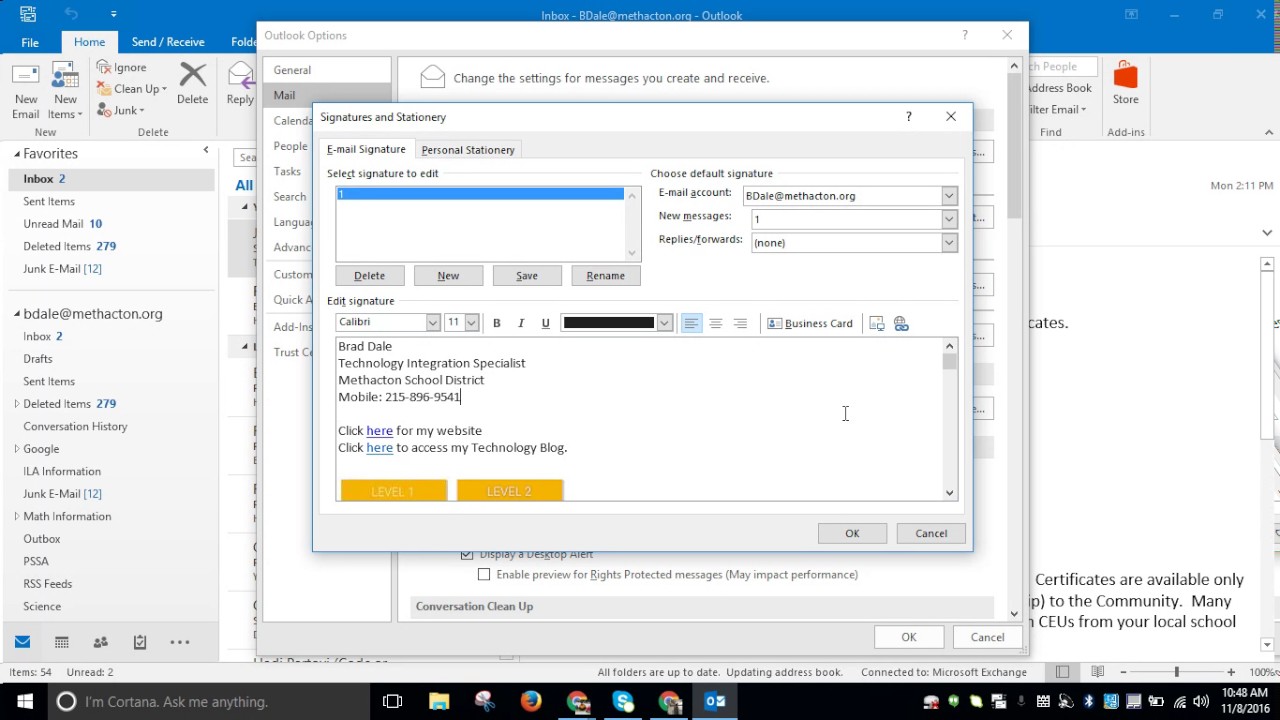This screenshot has width=1280, height=720.
Task: Switch to Personal Stationery tab
Action: point(468,150)
